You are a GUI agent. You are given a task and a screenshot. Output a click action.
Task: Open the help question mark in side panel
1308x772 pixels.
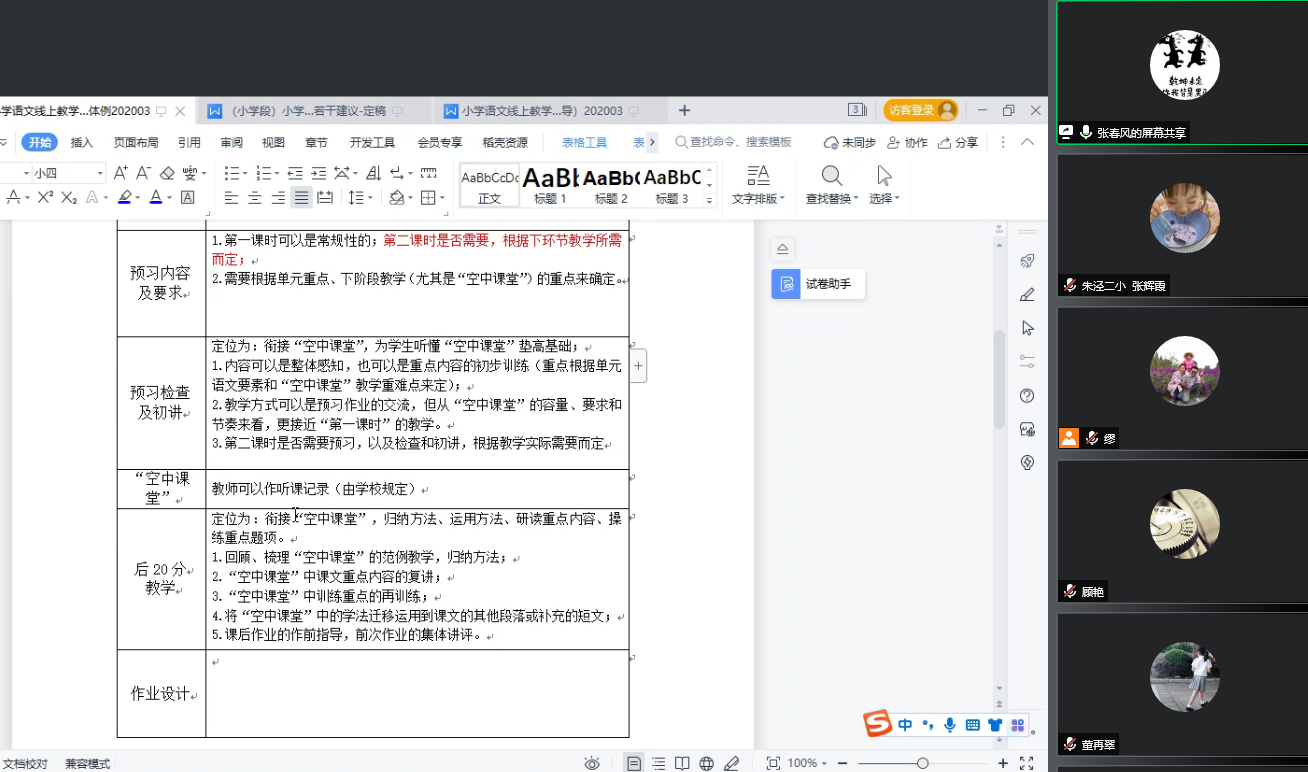pos(1027,396)
